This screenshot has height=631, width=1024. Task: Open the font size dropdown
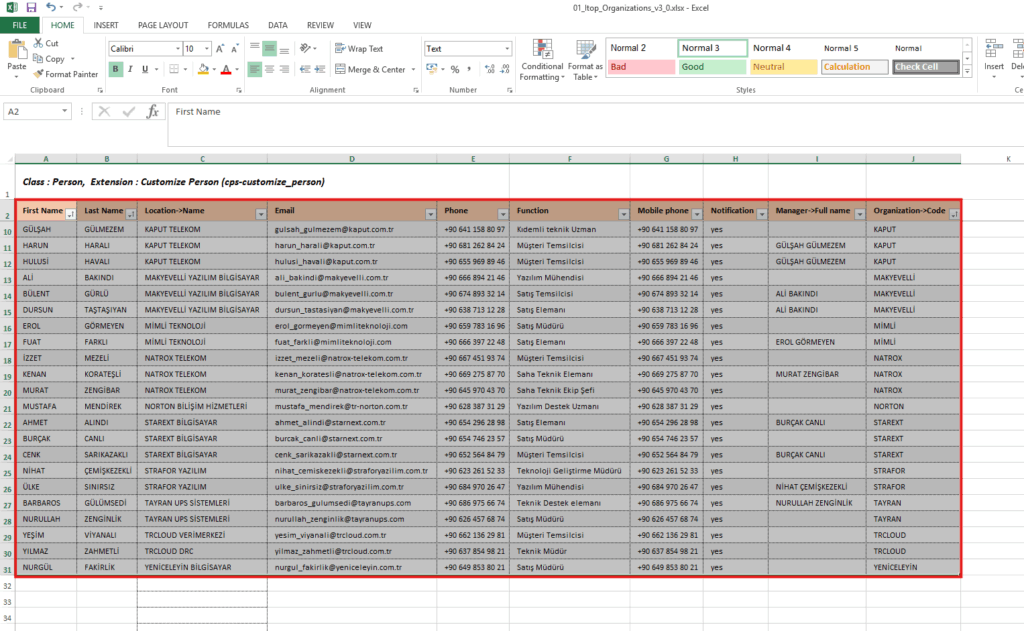(x=206, y=49)
